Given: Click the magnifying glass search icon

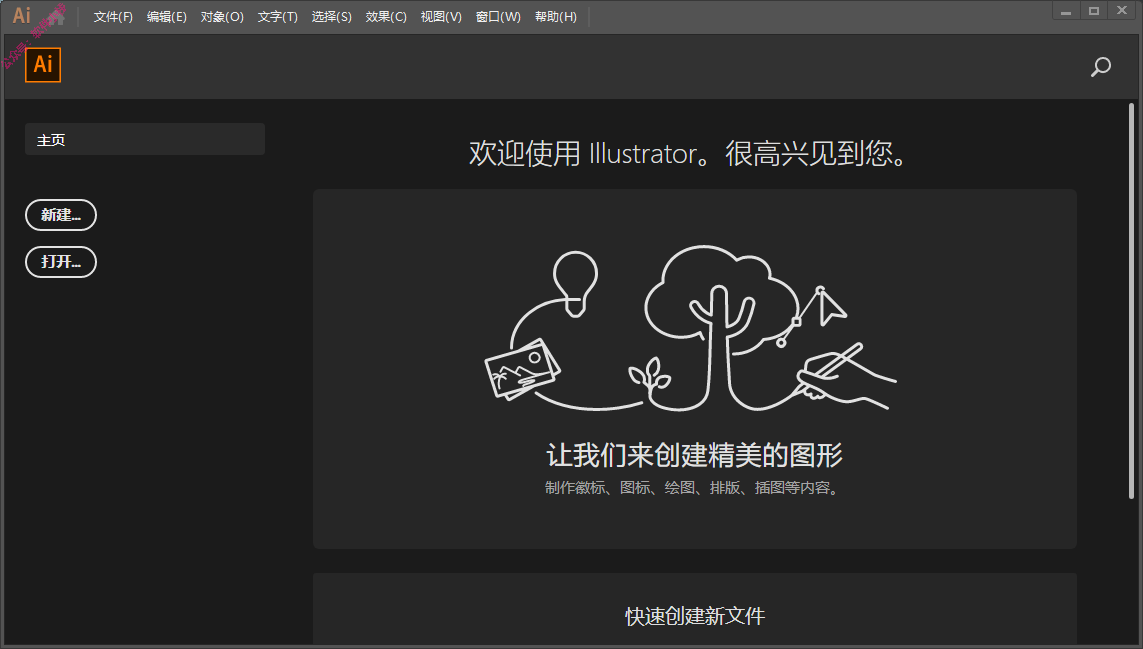Looking at the screenshot, I should (x=1100, y=67).
